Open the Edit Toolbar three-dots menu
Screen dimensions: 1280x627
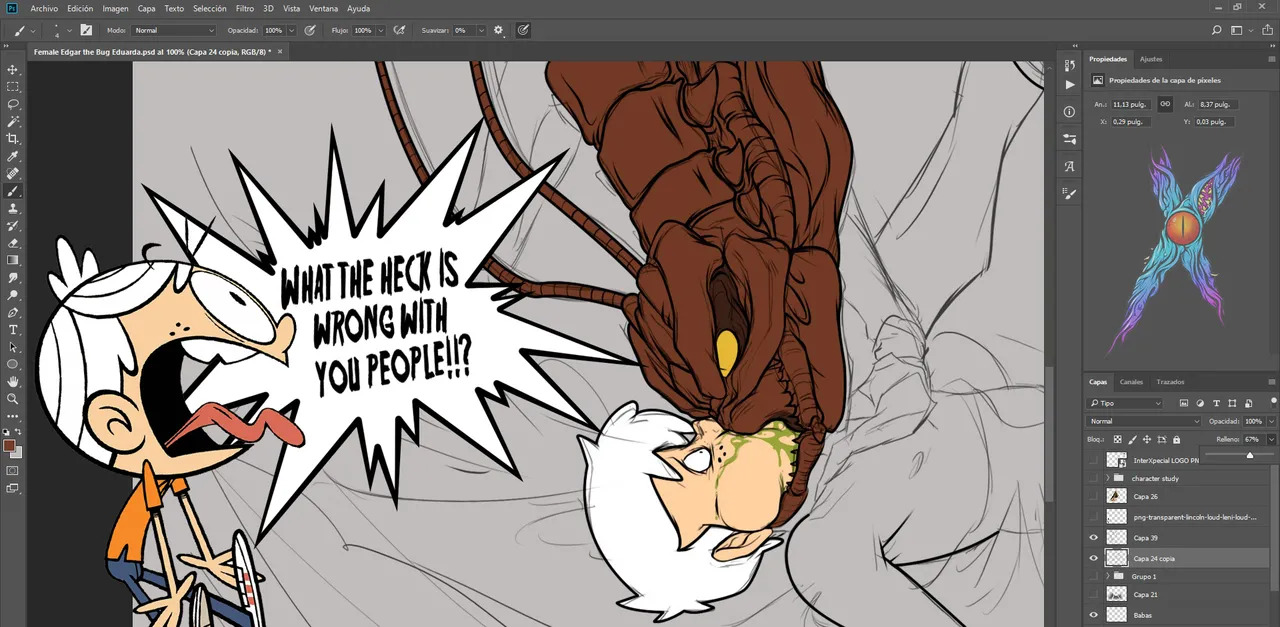[13, 415]
